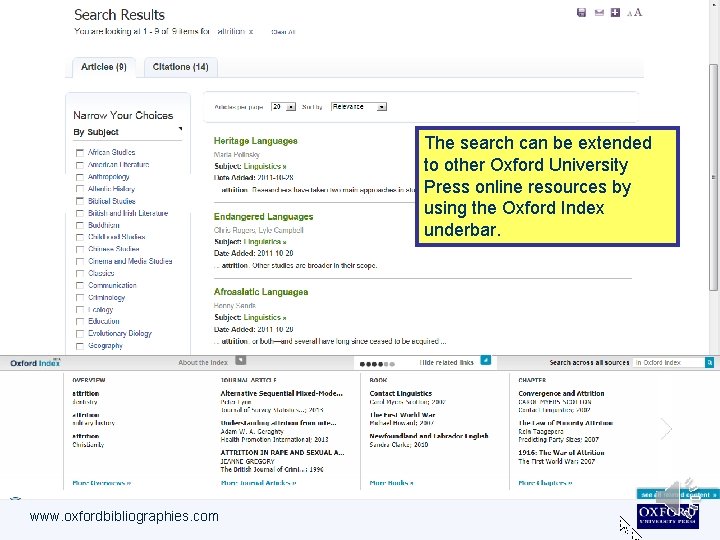The height and width of the screenshot is (540, 720).
Task: Click the save icon in the Search Results header
Action: [581, 12]
